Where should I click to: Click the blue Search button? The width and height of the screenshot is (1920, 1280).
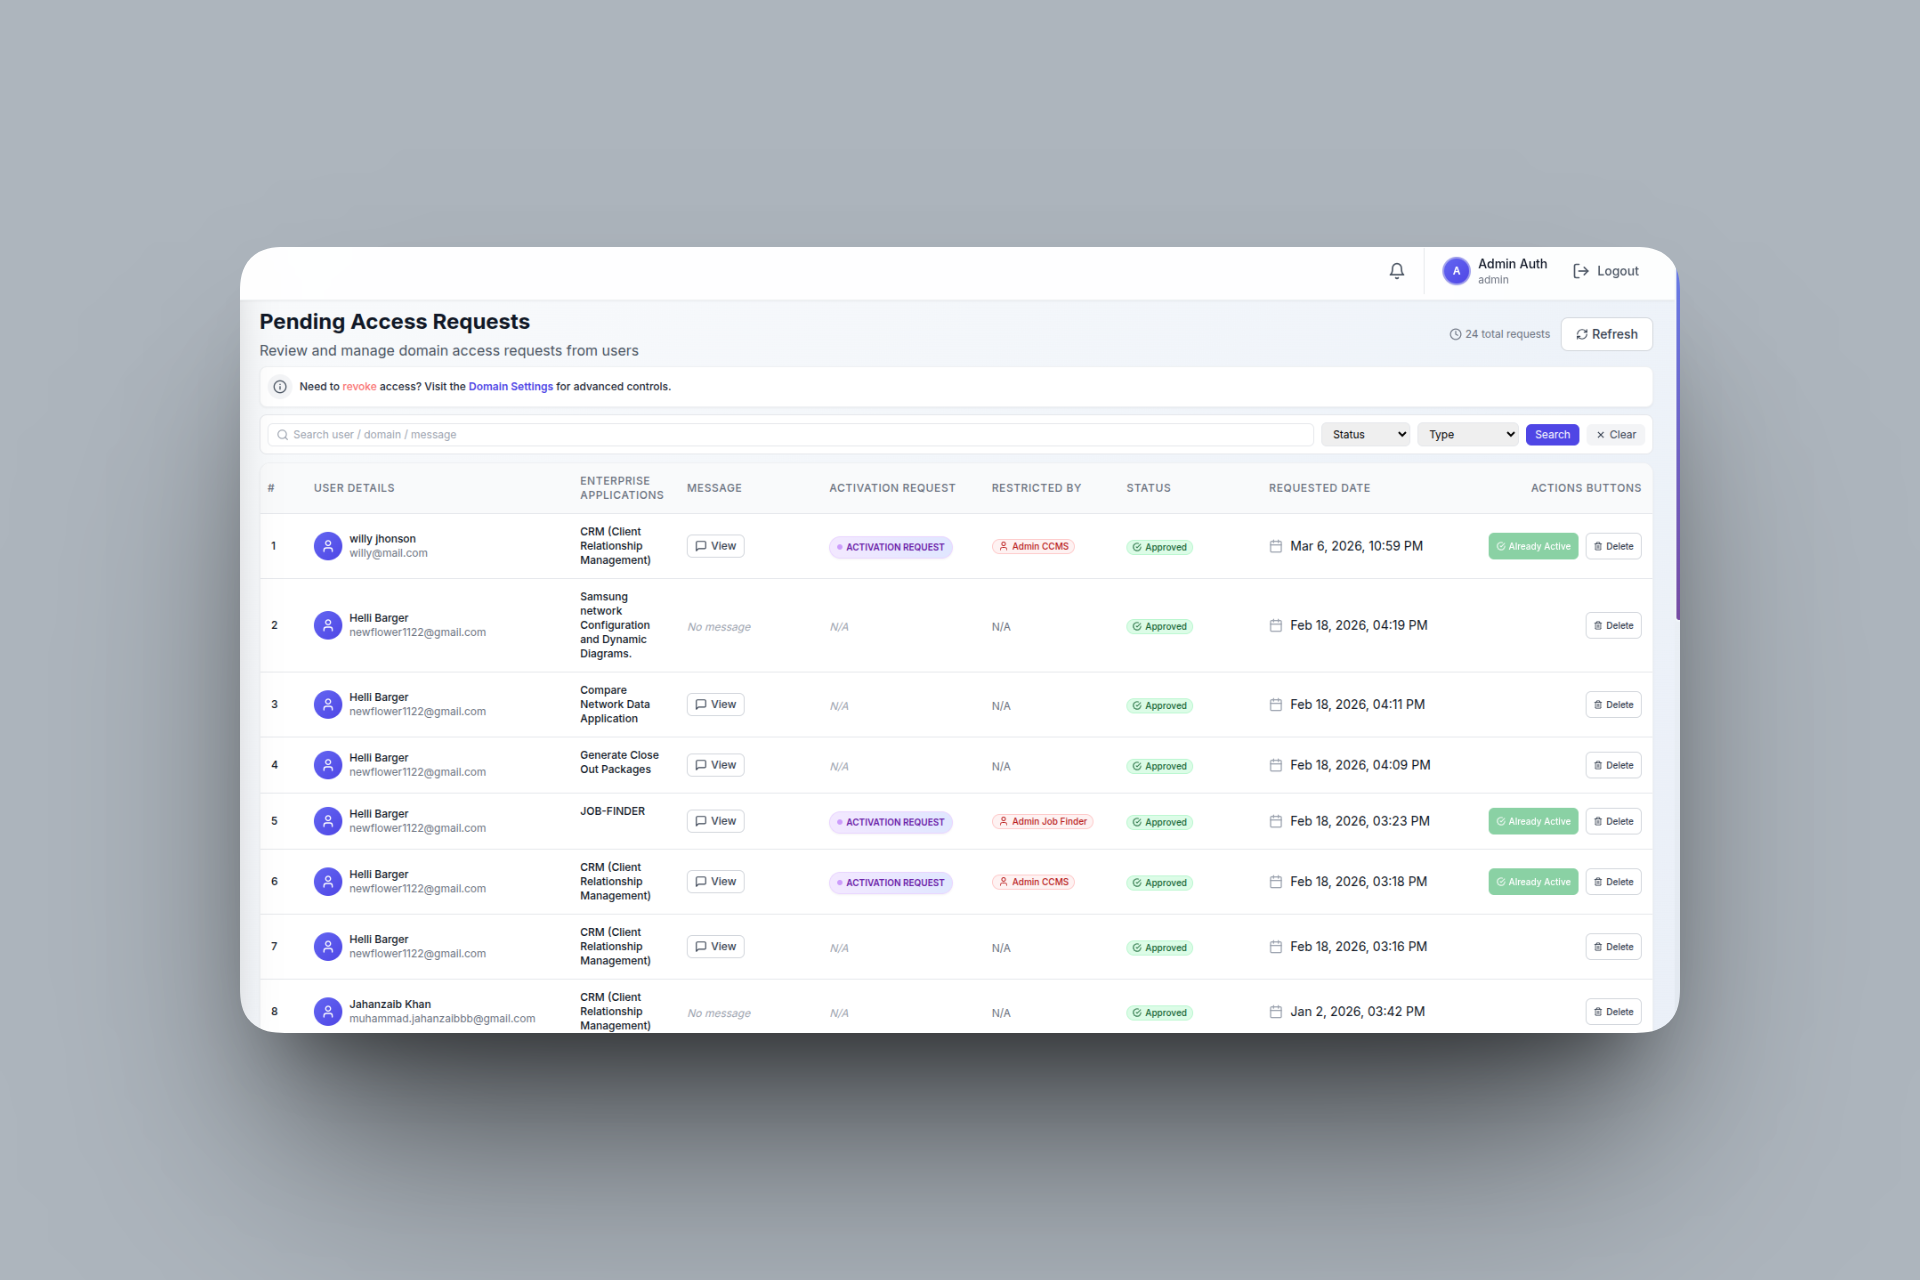(1552, 435)
